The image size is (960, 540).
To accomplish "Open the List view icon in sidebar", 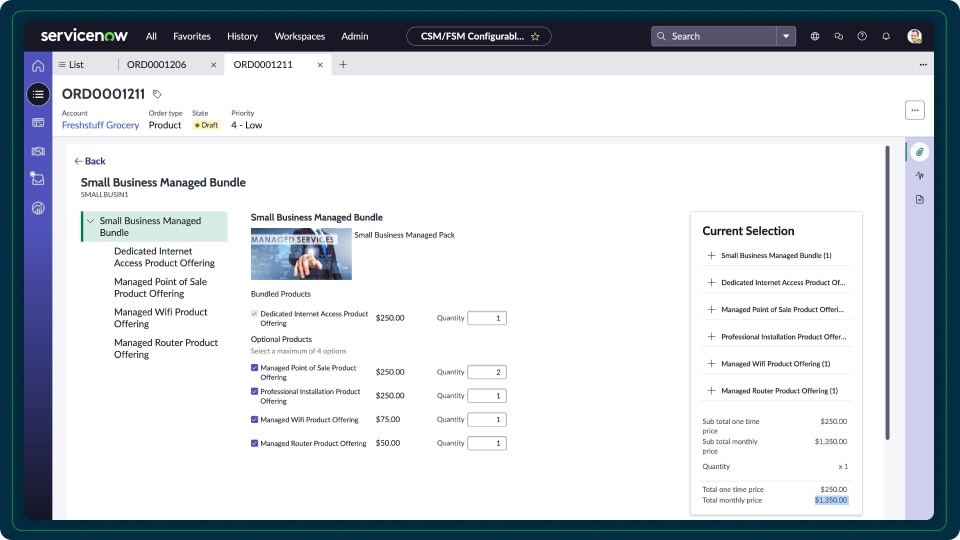I will tap(38, 94).
